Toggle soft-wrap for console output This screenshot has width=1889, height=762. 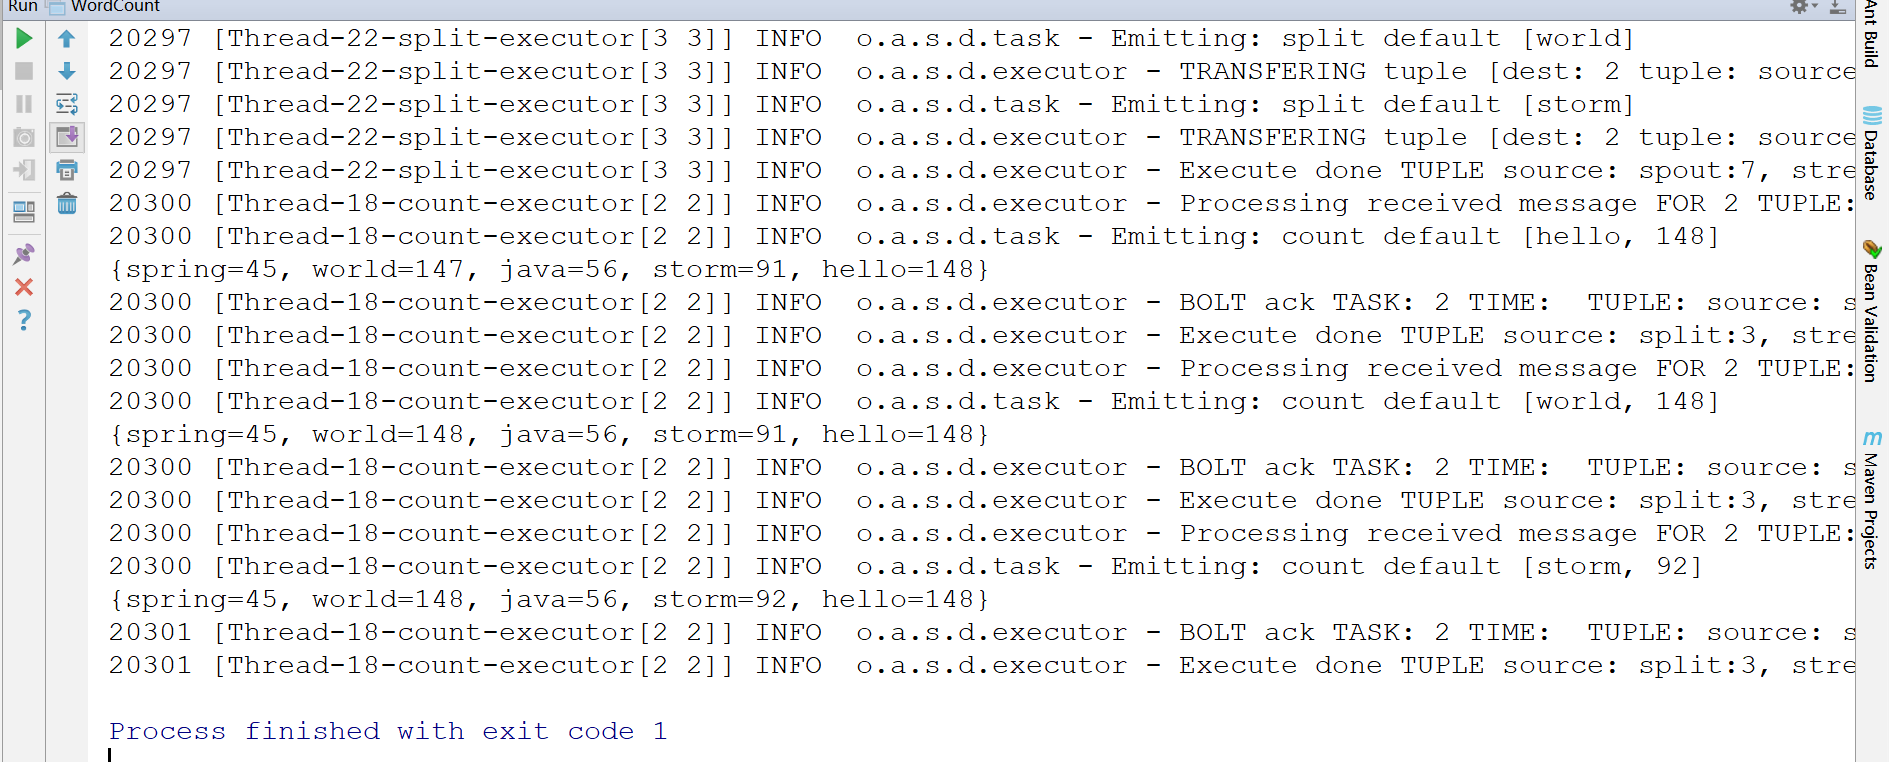(67, 104)
